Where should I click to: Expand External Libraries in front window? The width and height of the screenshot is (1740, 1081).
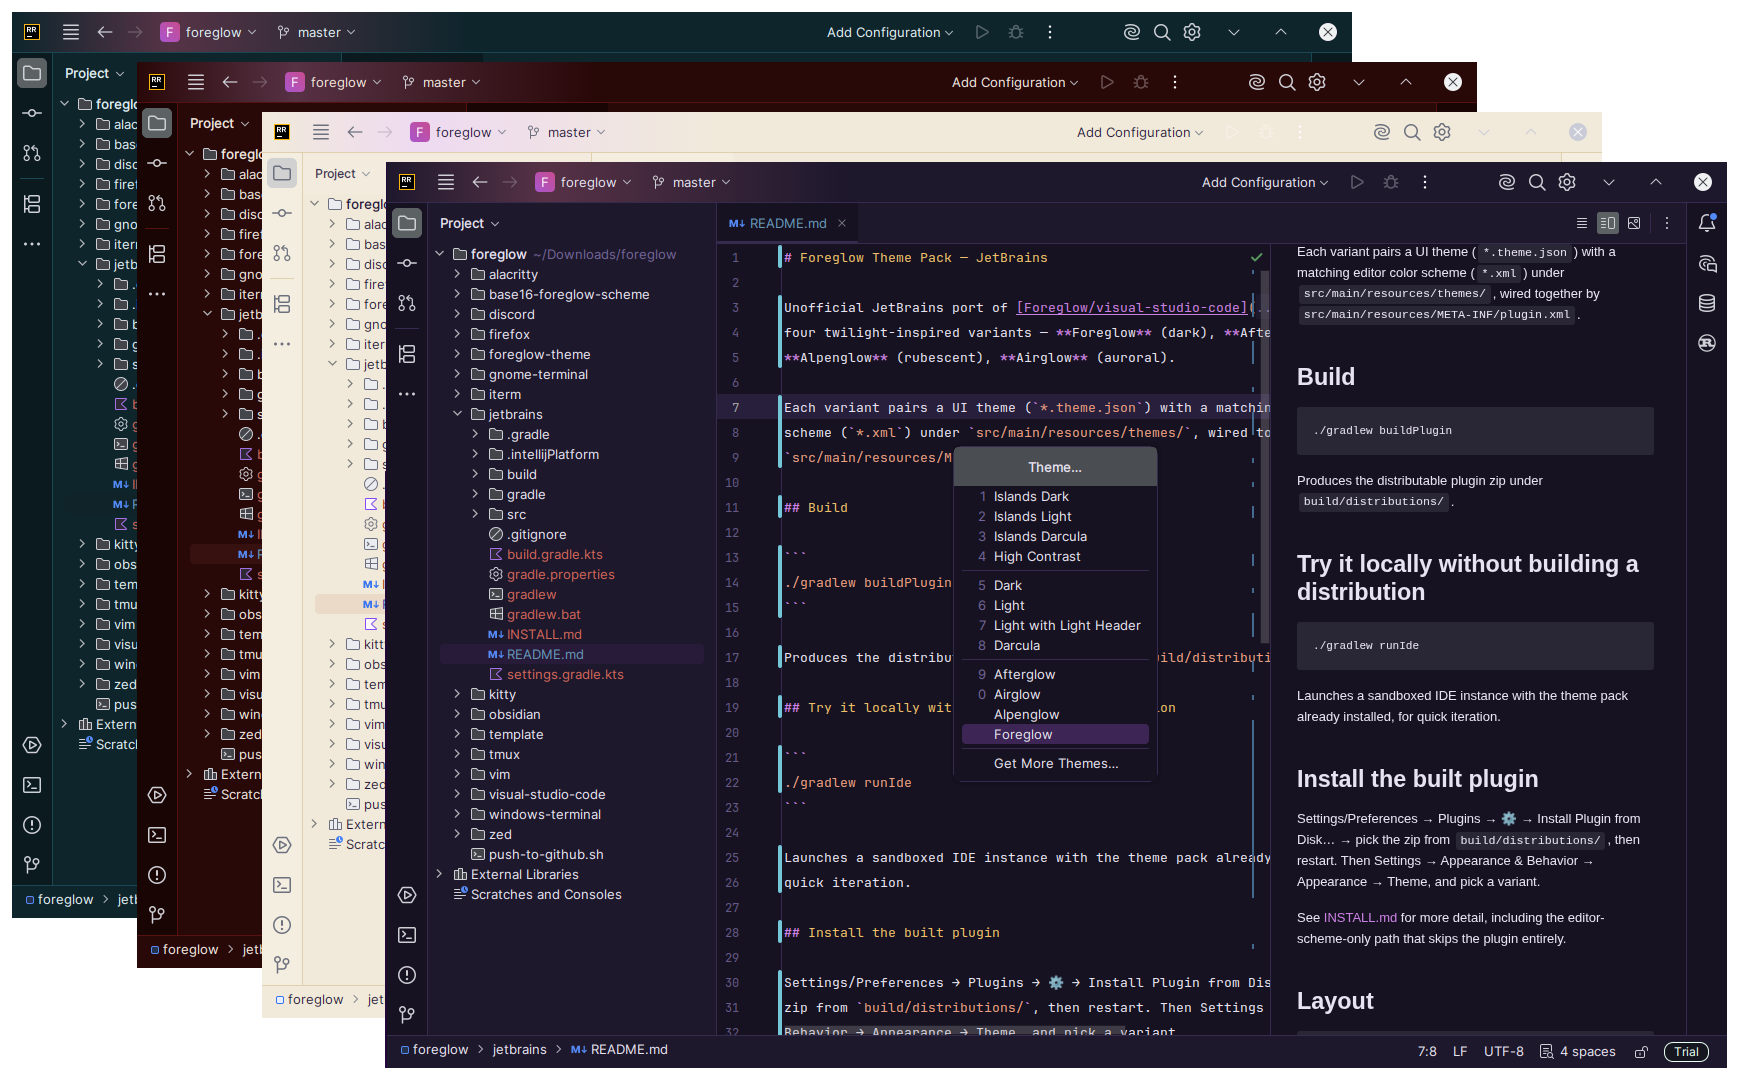(439, 874)
